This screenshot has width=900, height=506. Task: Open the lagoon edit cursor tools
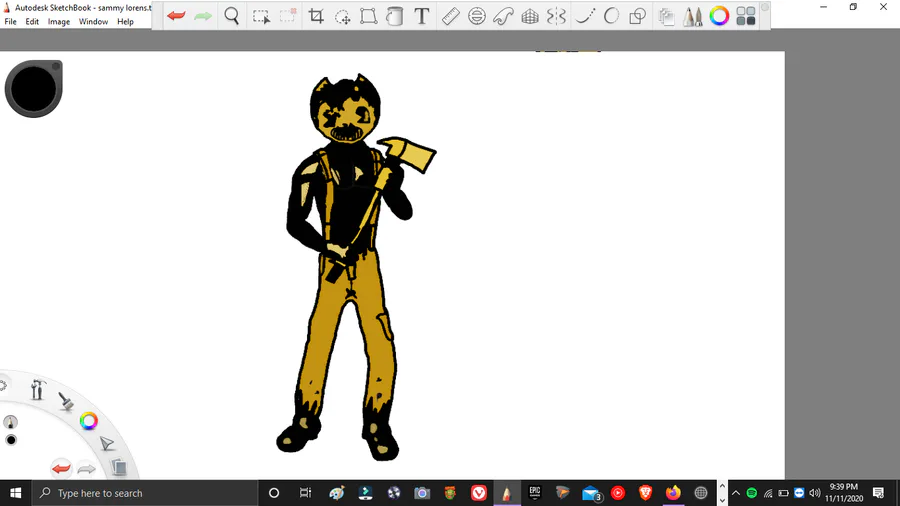click(107, 443)
